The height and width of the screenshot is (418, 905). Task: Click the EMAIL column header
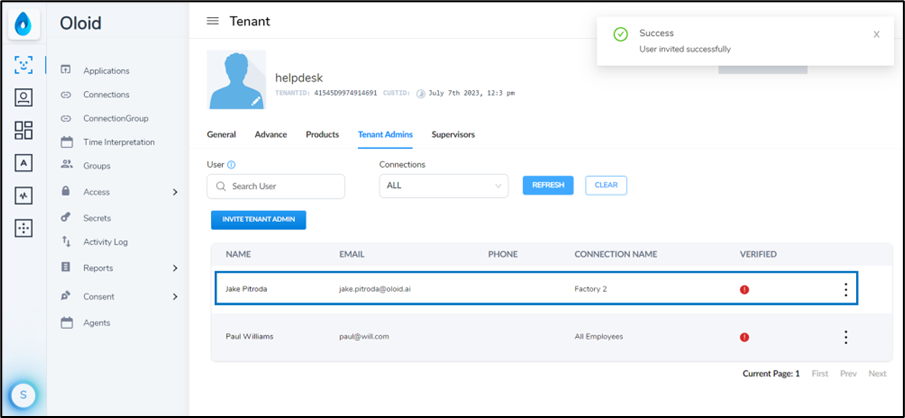(352, 254)
